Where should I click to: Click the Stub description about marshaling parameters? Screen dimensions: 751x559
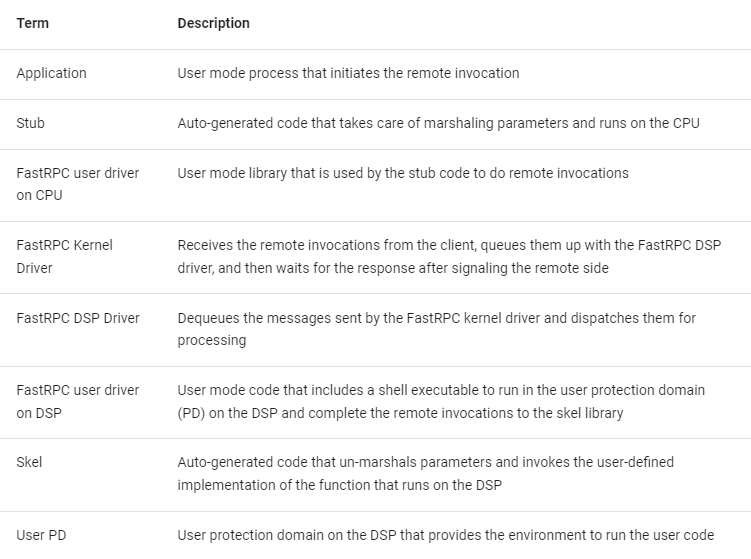pyautogui.click(x=438, y=123)
